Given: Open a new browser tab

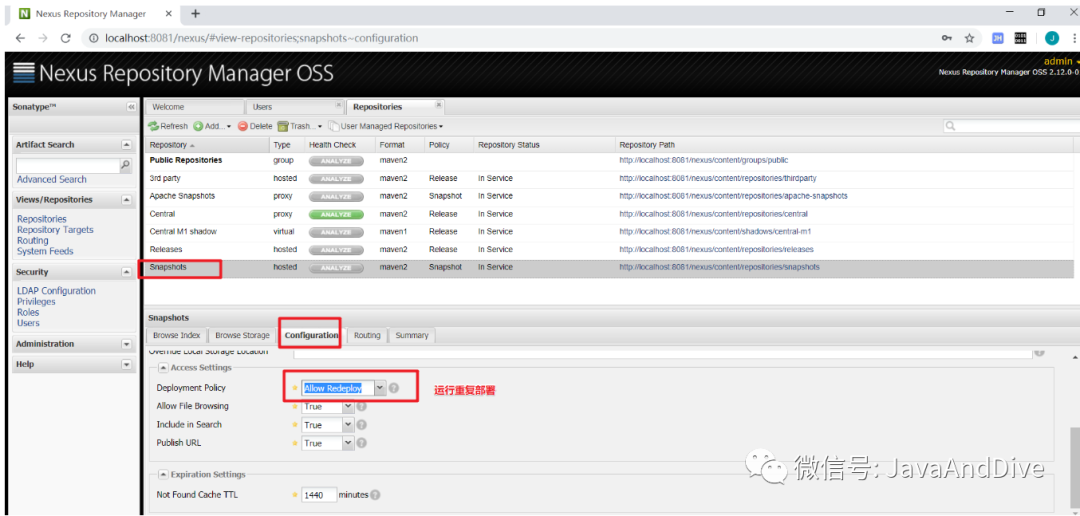Looking at the screenshot, I should [x=196, y=13].
